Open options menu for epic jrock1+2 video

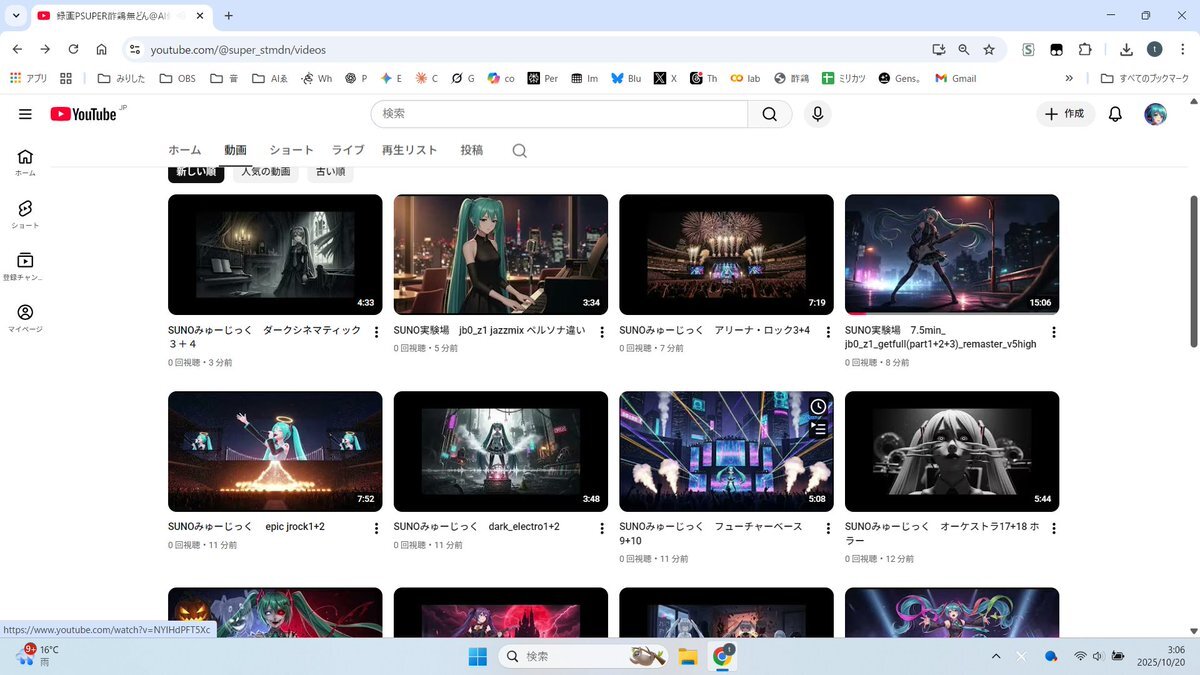376,529
